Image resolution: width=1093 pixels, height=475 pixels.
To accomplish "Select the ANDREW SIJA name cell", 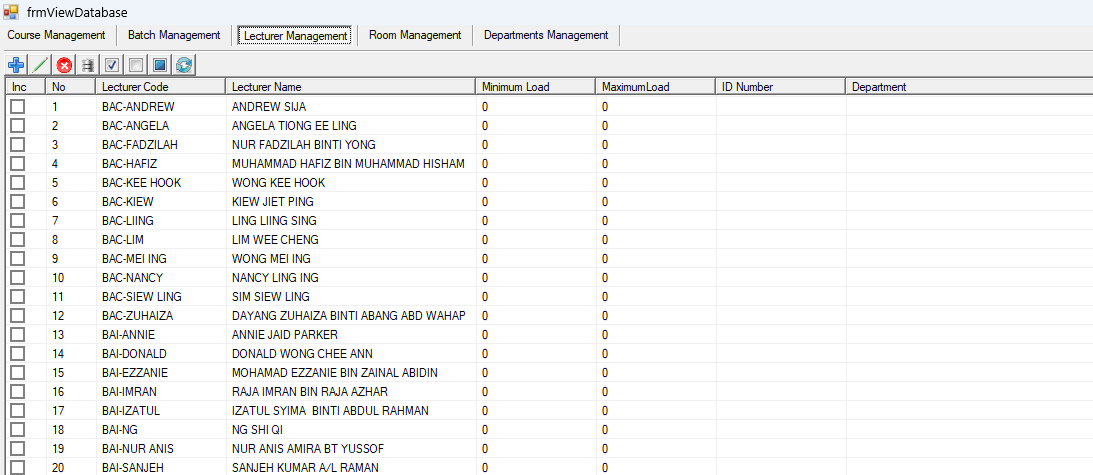I will point(351,107).
